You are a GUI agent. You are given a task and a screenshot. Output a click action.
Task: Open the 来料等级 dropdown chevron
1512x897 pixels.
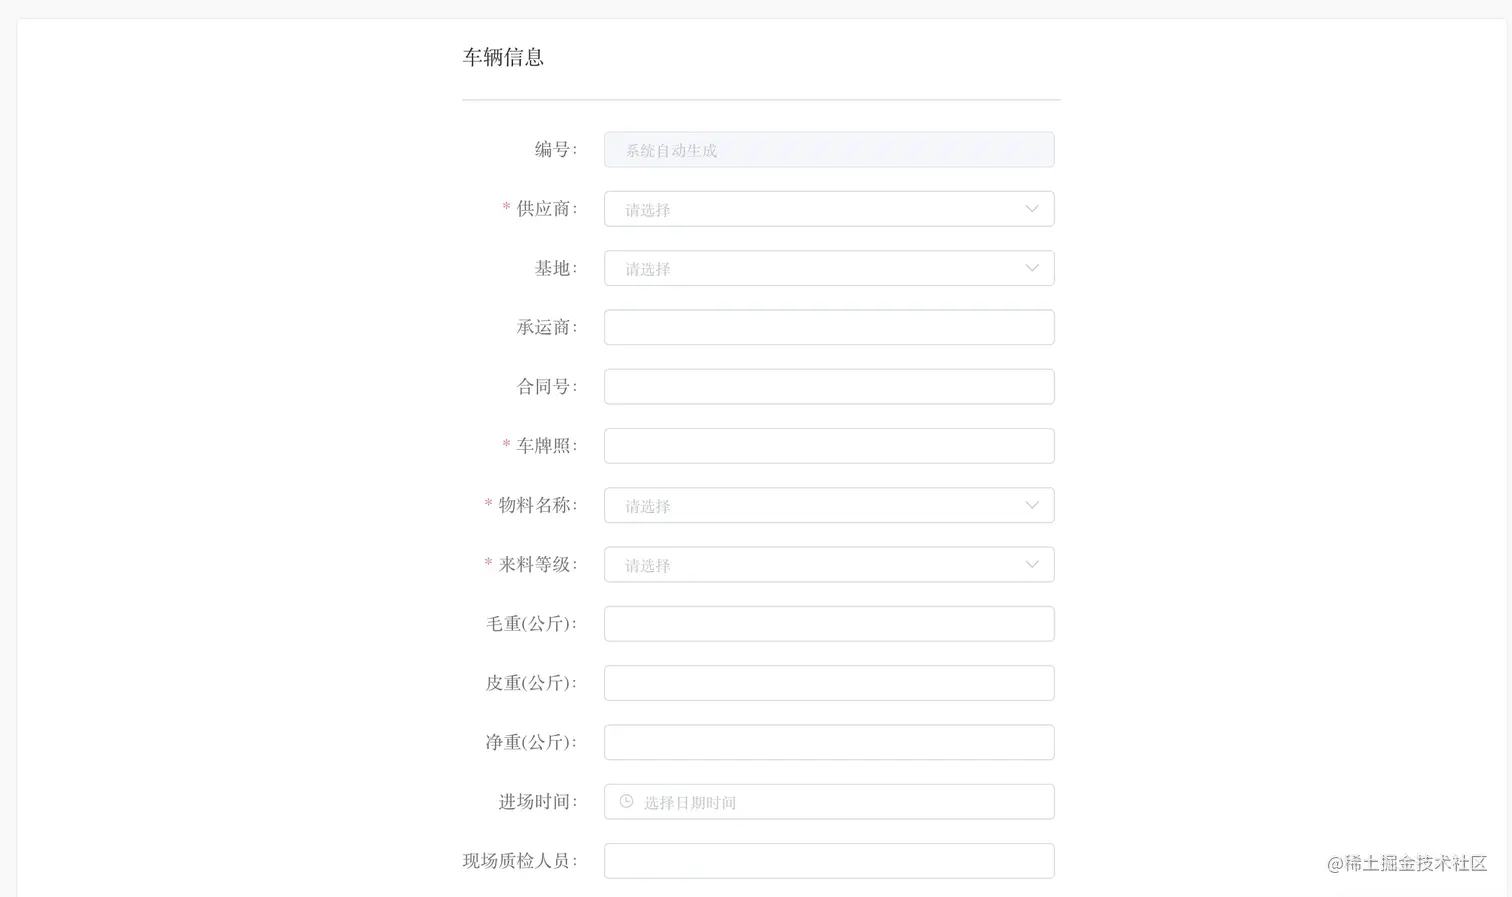pos(1031,564)
